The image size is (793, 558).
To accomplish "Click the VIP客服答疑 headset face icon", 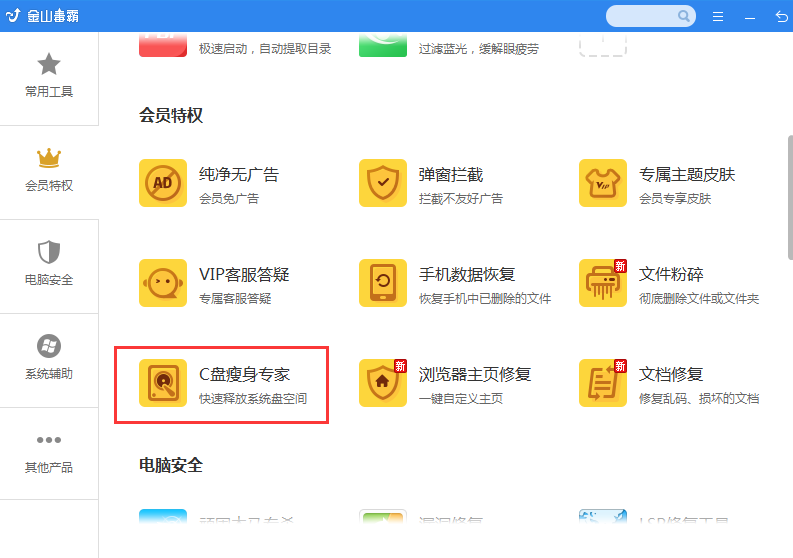I will coord(163,283).
